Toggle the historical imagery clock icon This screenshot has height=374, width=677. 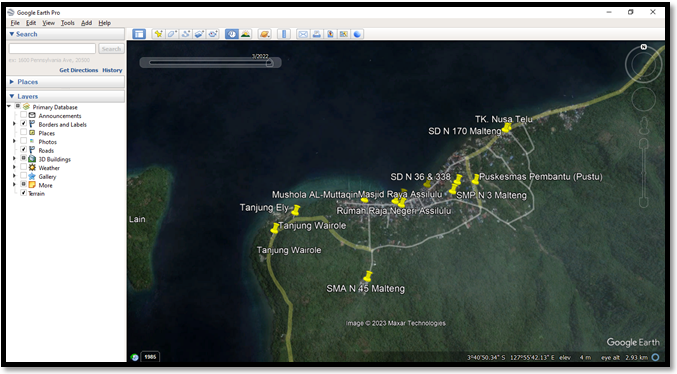coord(231,34)
